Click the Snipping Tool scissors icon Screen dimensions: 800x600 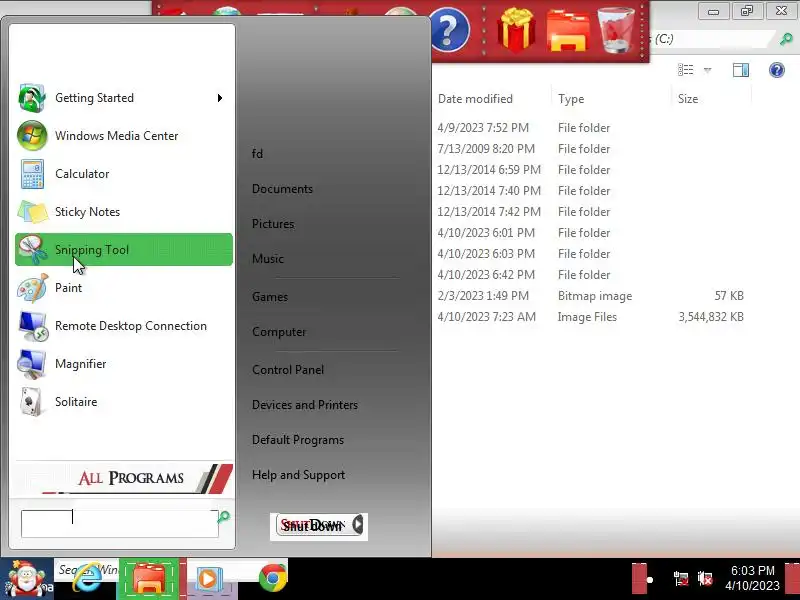point(33,249)
